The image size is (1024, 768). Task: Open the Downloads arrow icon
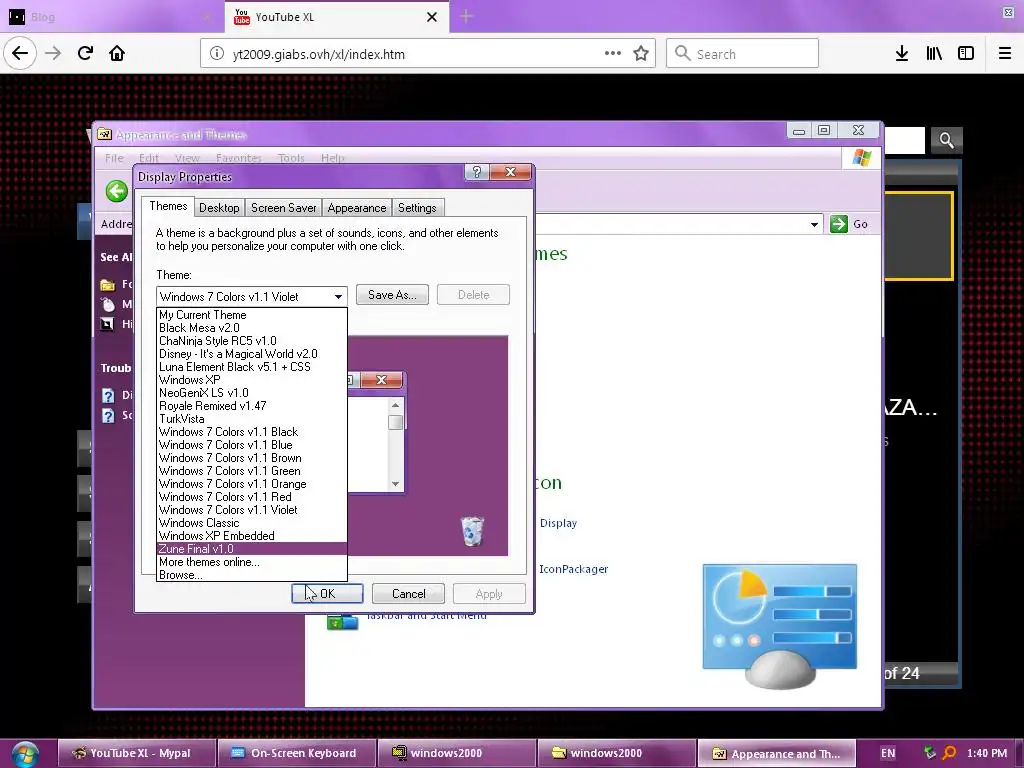902,54
